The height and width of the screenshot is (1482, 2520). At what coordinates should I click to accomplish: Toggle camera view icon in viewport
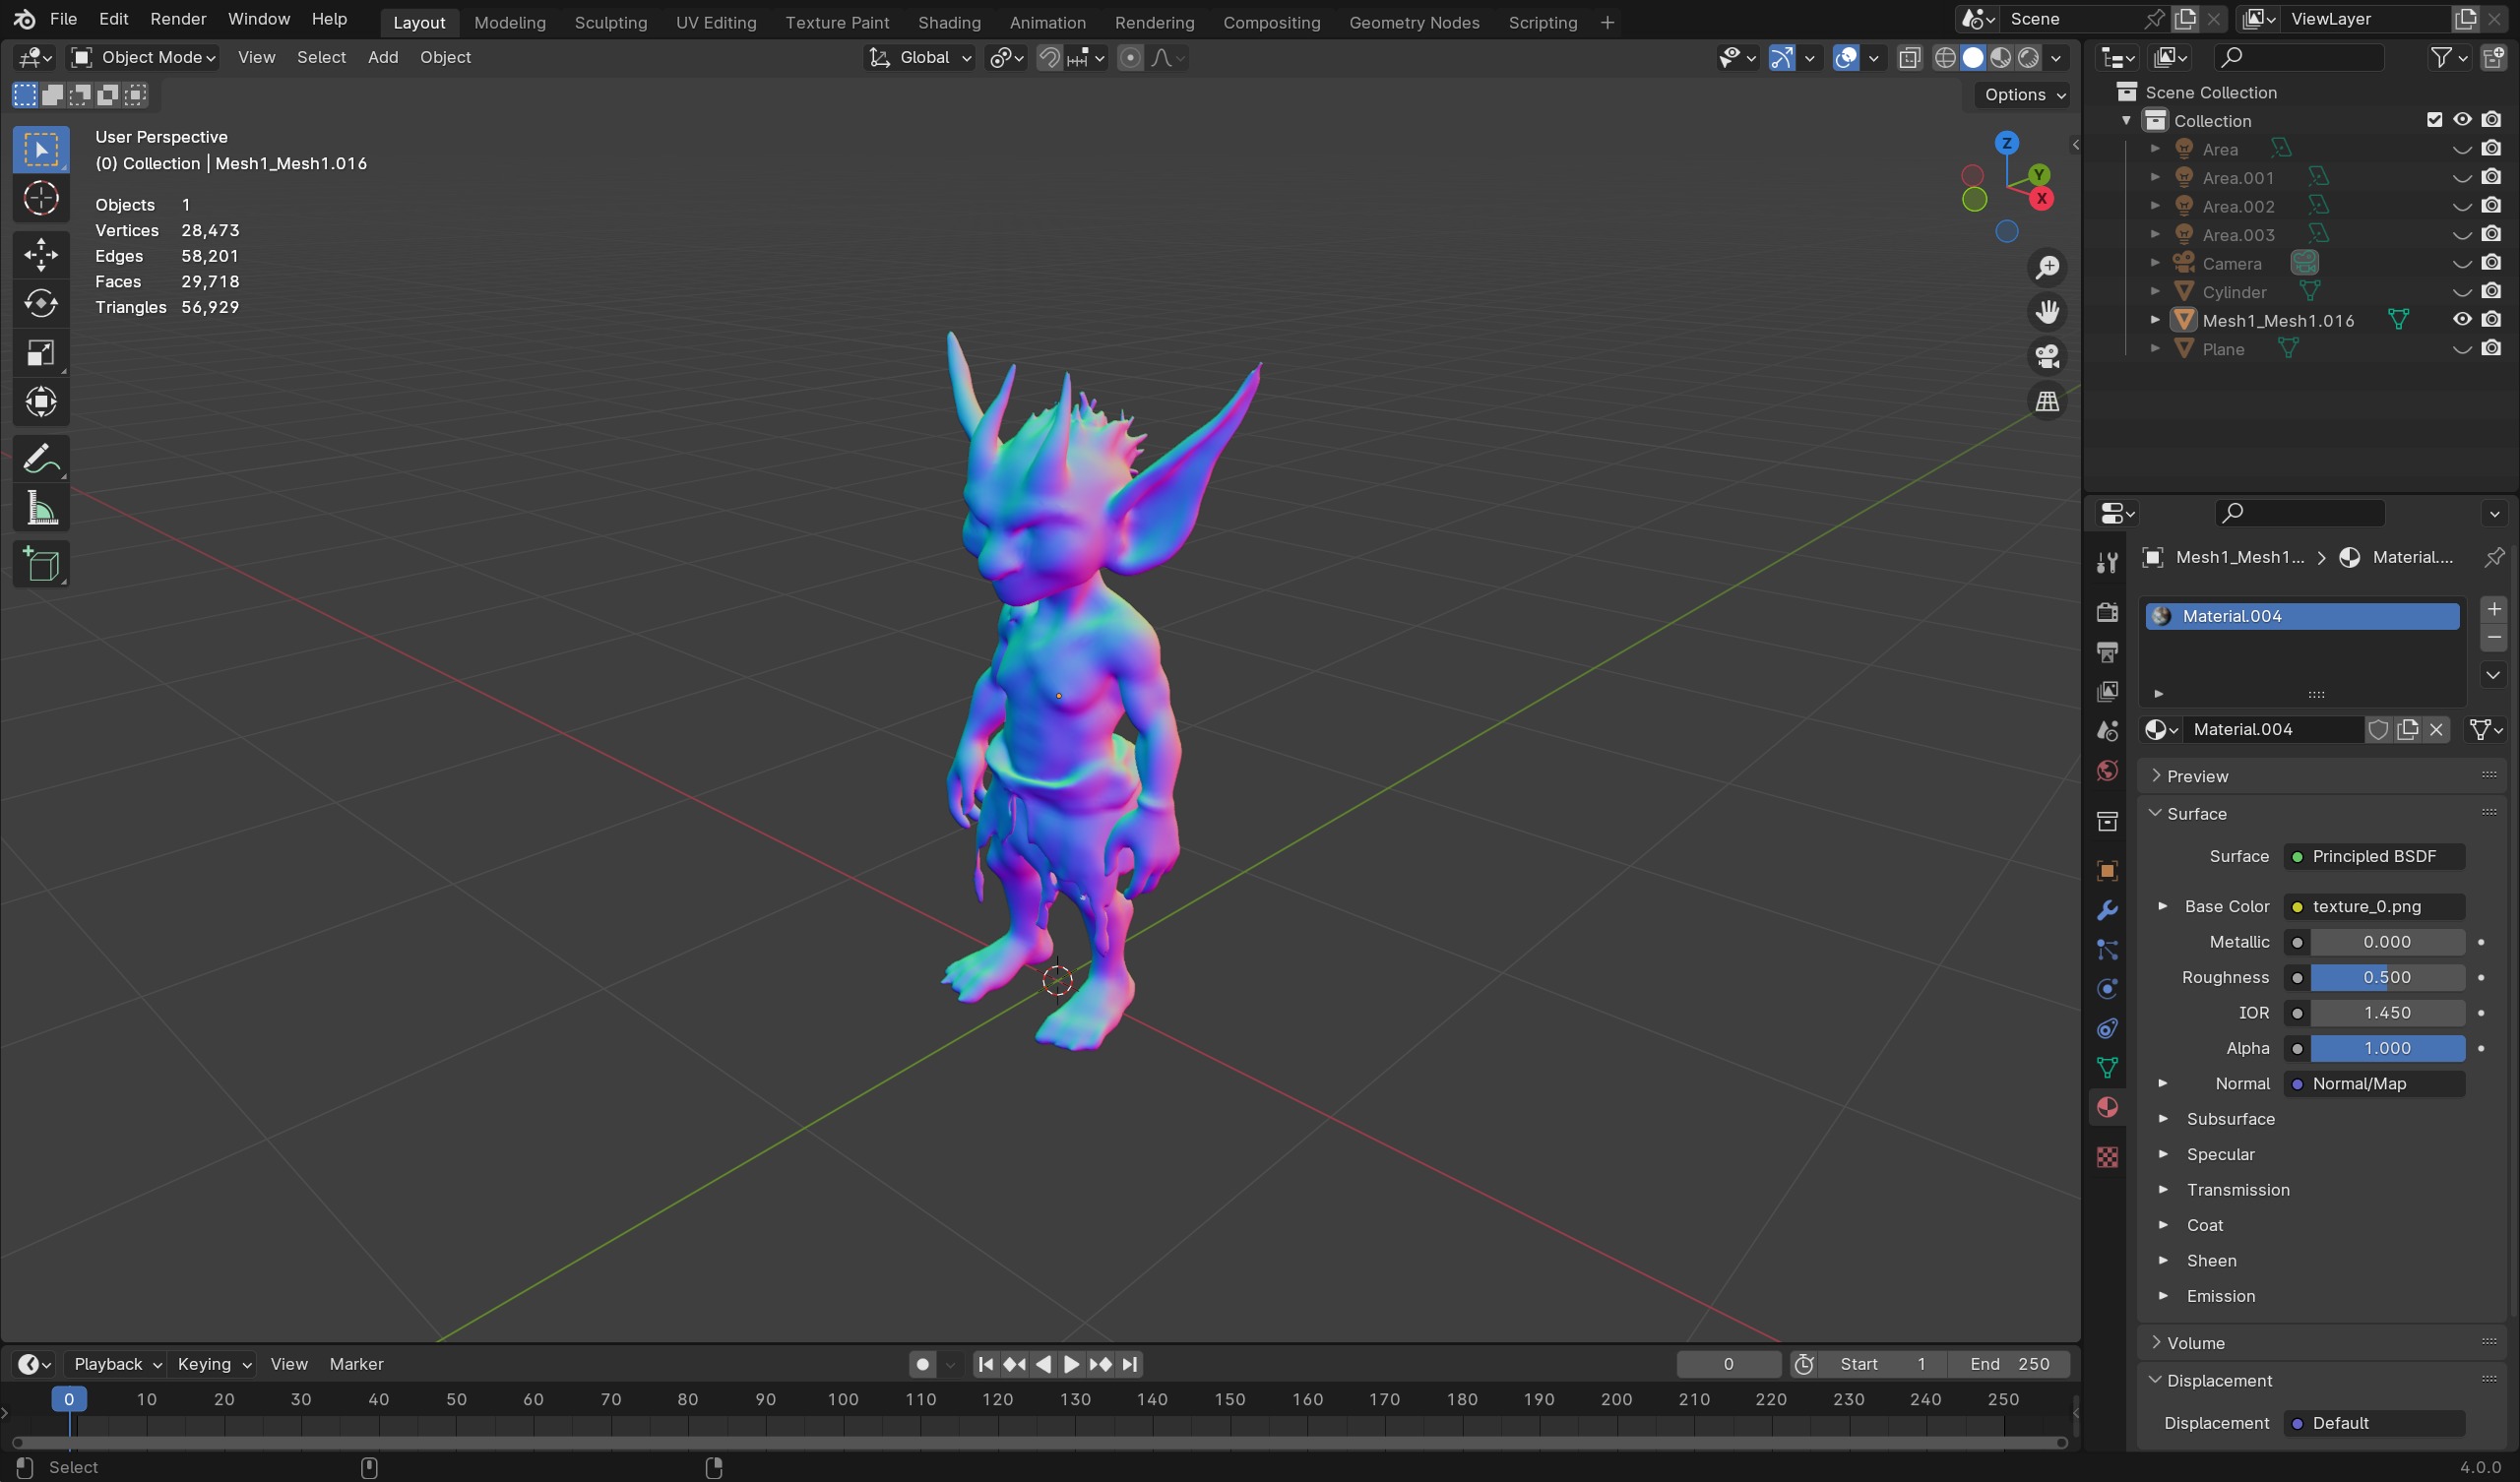click(2047, 356)
